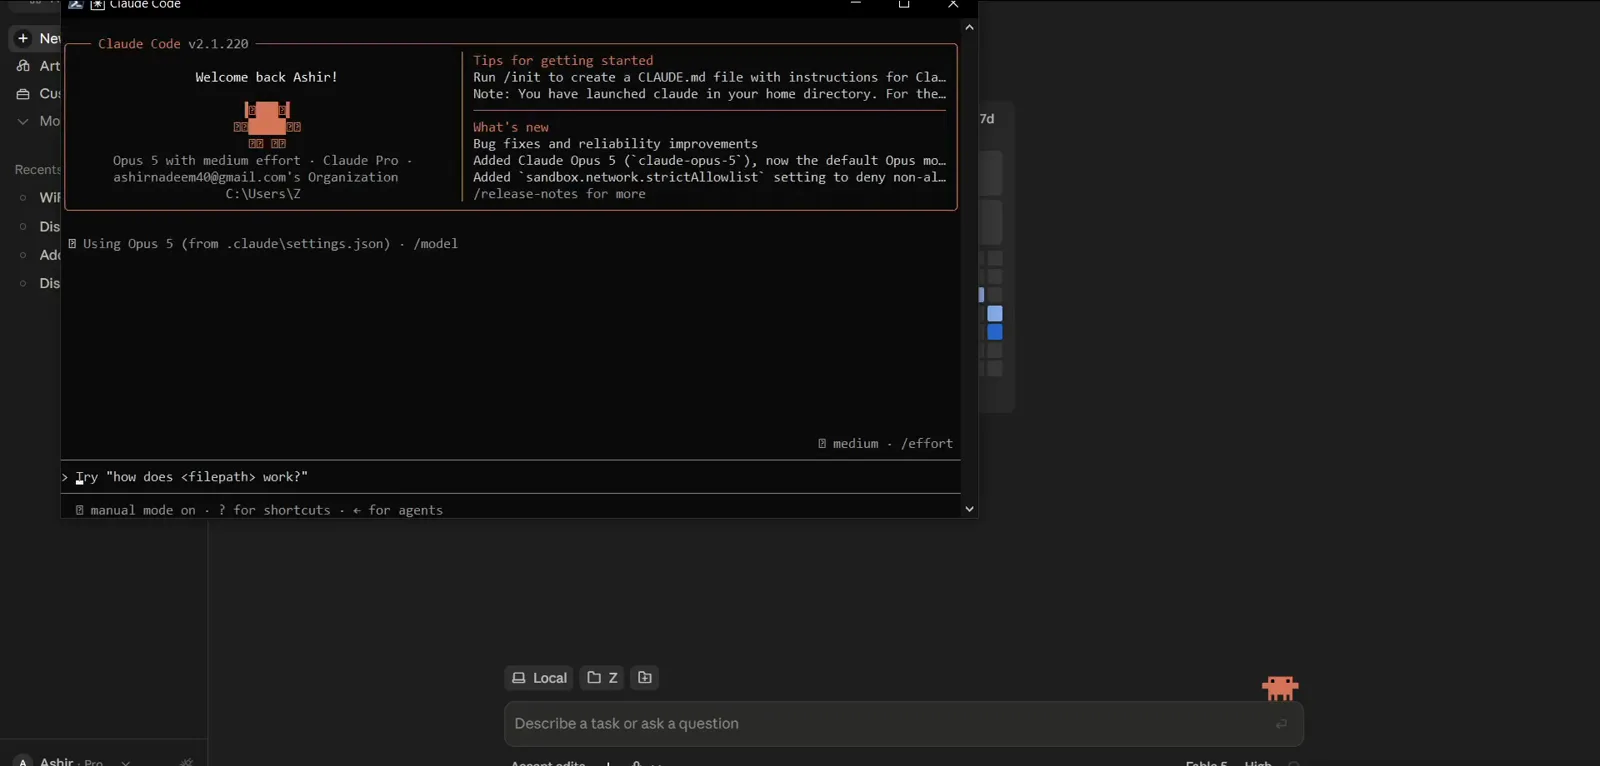The width and height of the screenshot is (1600, 766).
Task: Minimize the Claude Code terminal window
Action: tap(856, 5)
